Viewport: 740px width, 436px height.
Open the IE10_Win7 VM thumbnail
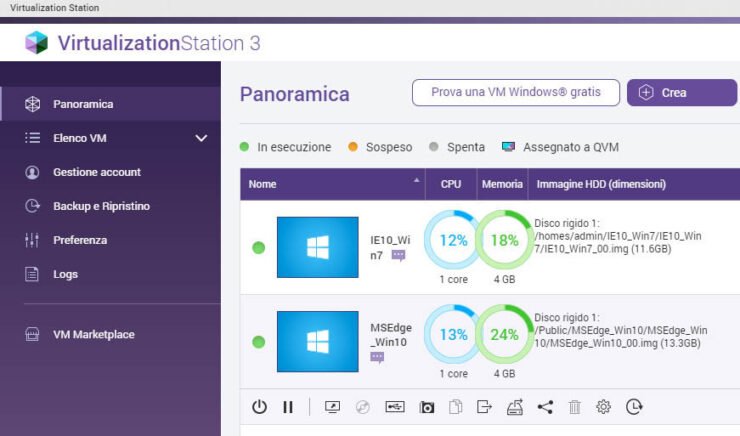coord(317,247)
